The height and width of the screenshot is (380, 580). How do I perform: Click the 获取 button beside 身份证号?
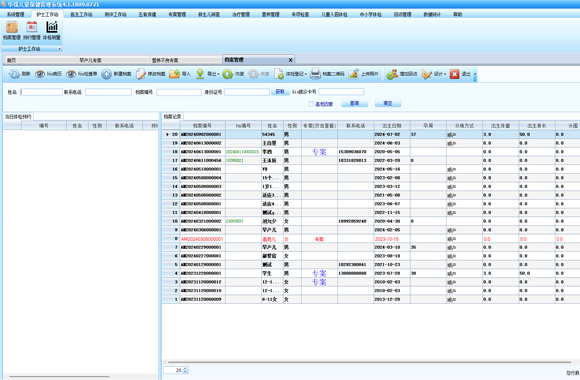tap(280, 92)
